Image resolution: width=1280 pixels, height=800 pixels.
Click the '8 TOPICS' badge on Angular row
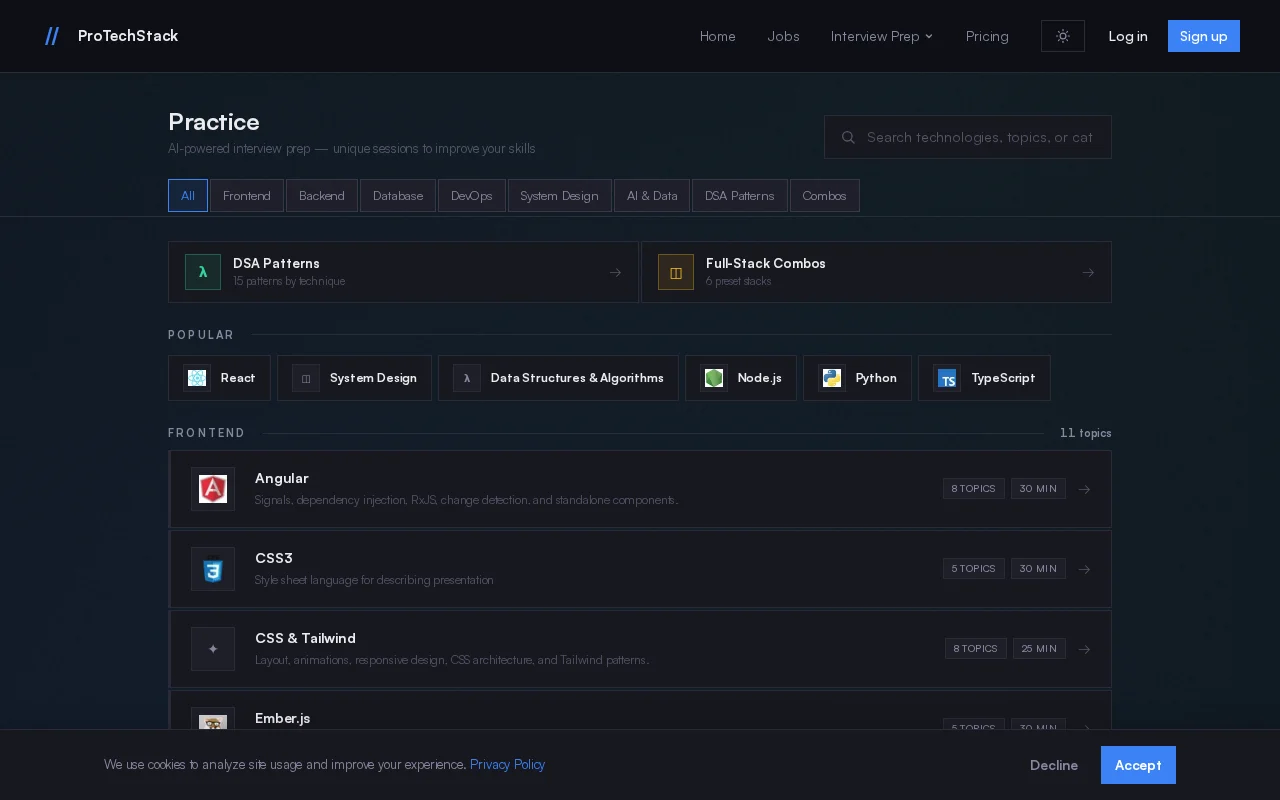pos(974,489)
